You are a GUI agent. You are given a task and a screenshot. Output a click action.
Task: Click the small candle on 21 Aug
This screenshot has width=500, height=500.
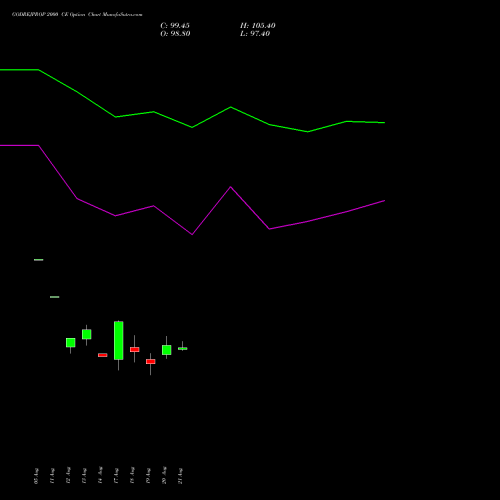(x=183, y=348)
